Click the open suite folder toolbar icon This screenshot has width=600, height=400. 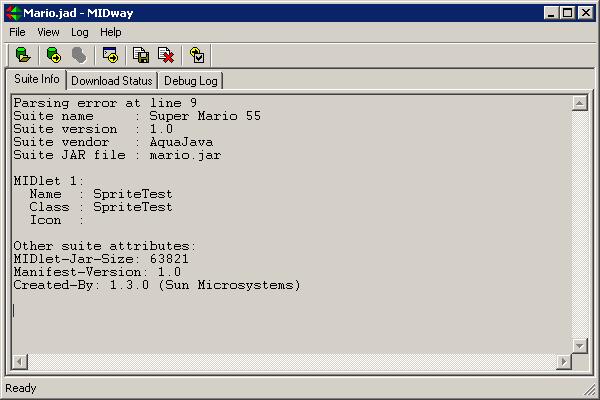tap(23, 55)
